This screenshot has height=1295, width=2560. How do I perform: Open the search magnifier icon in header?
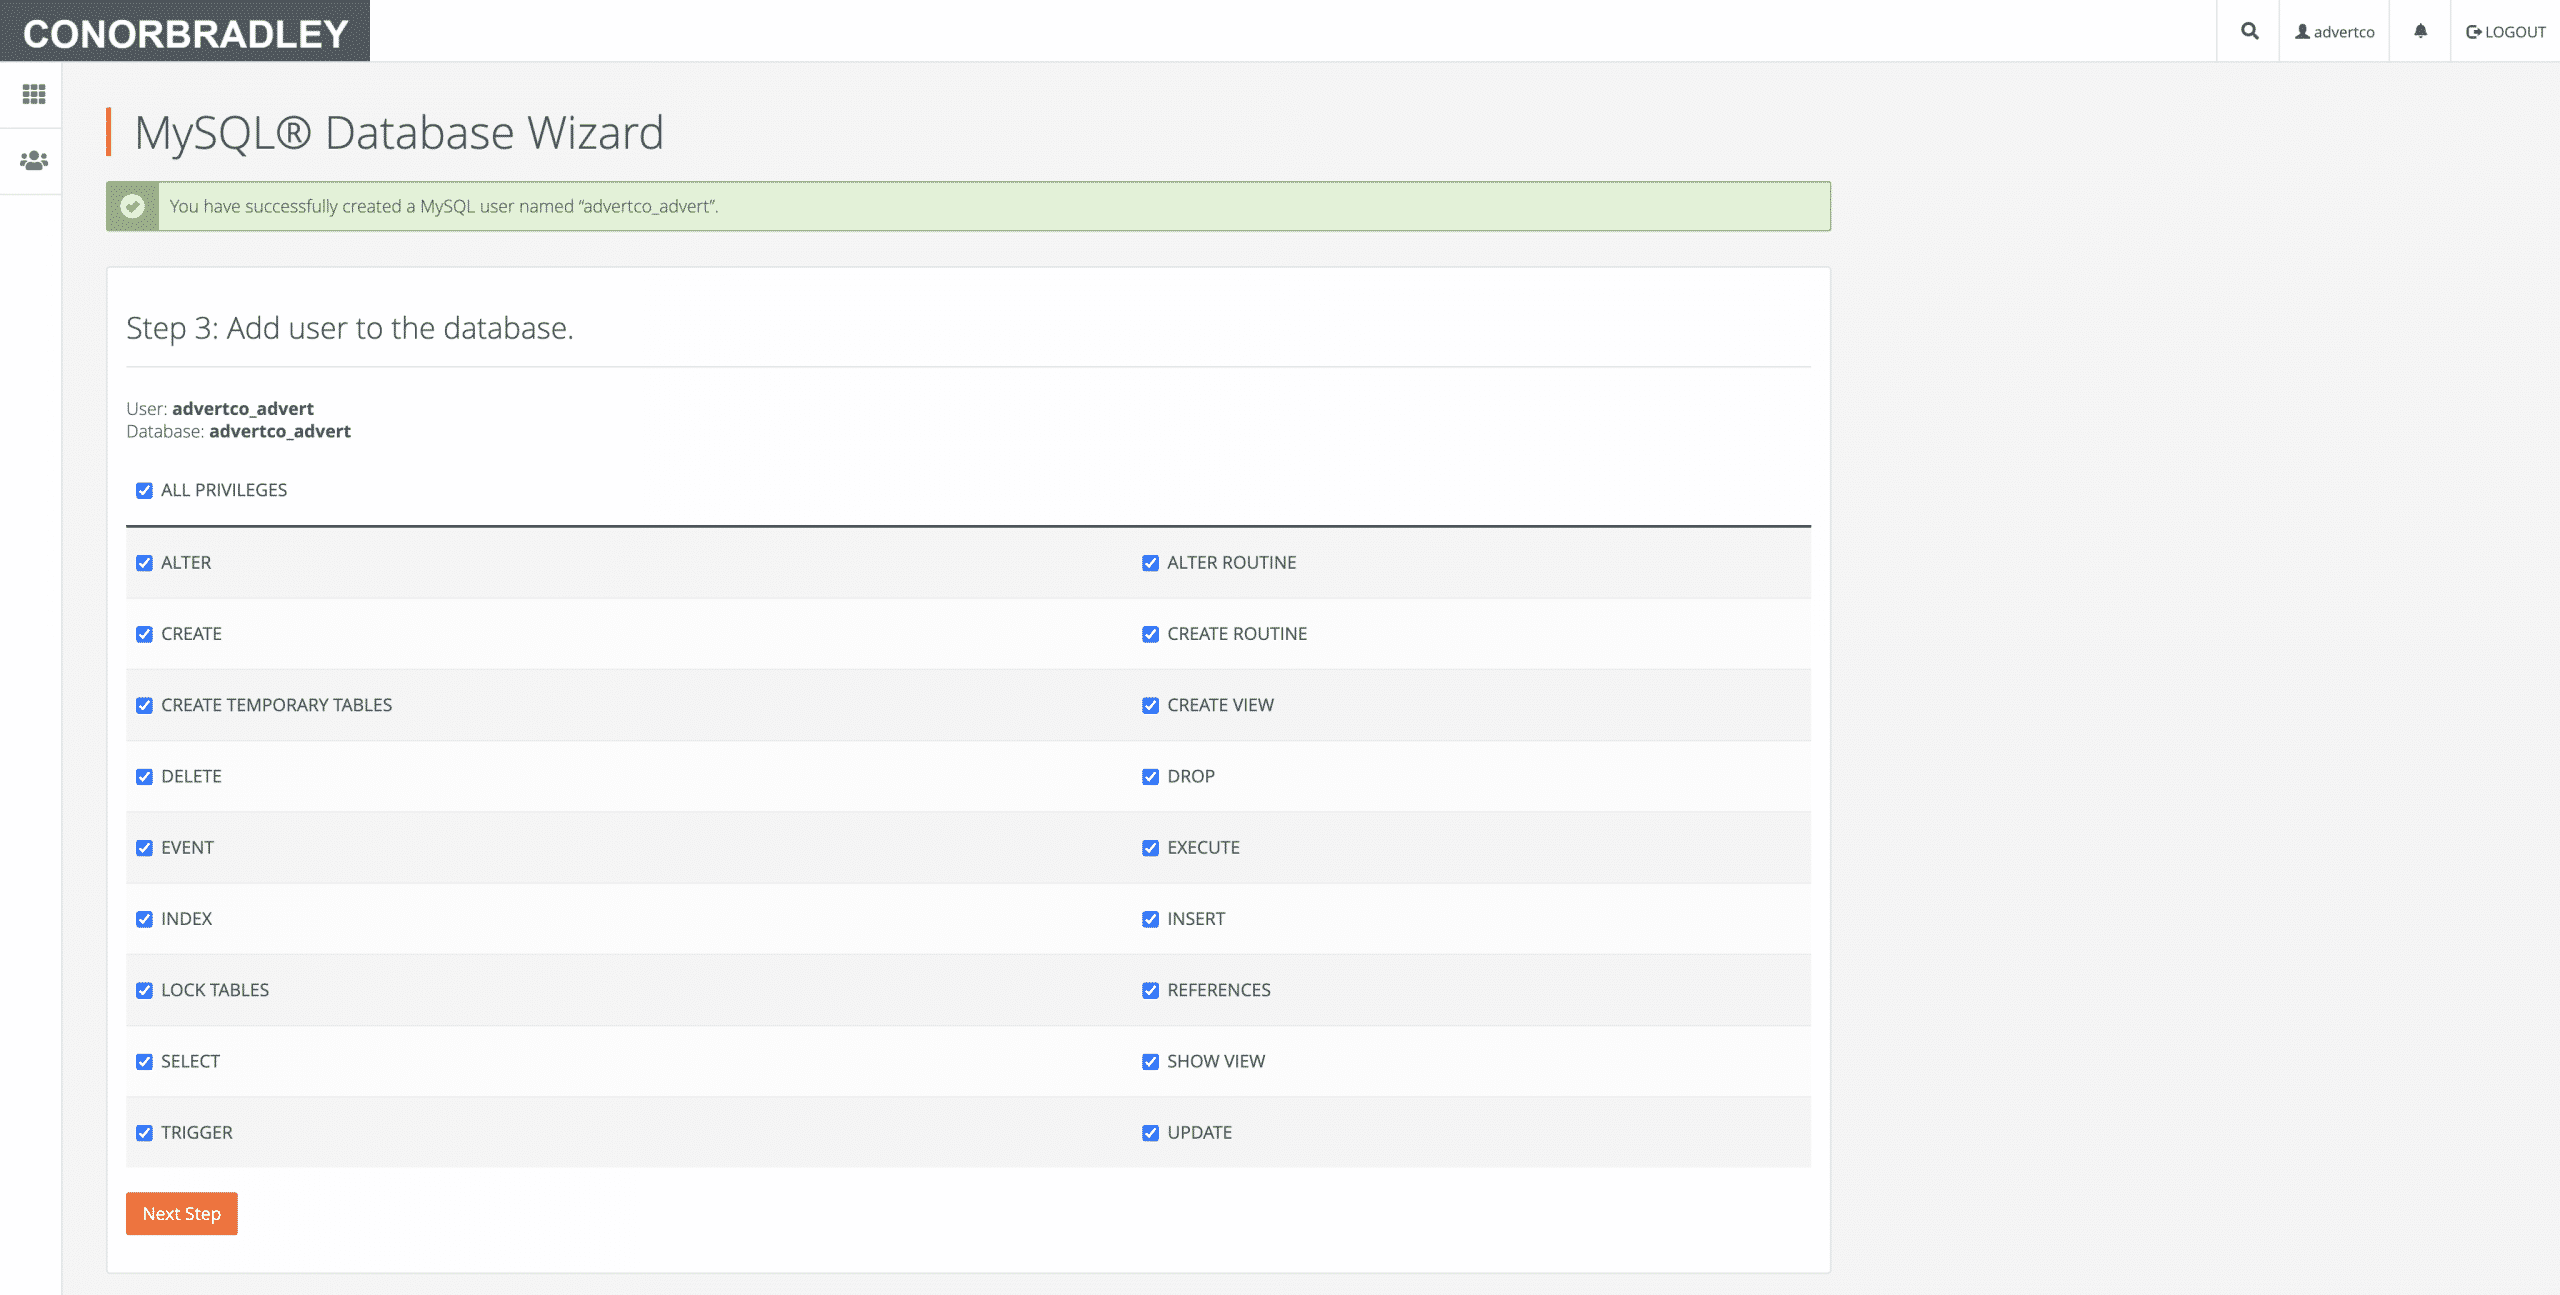[2249, 31]
